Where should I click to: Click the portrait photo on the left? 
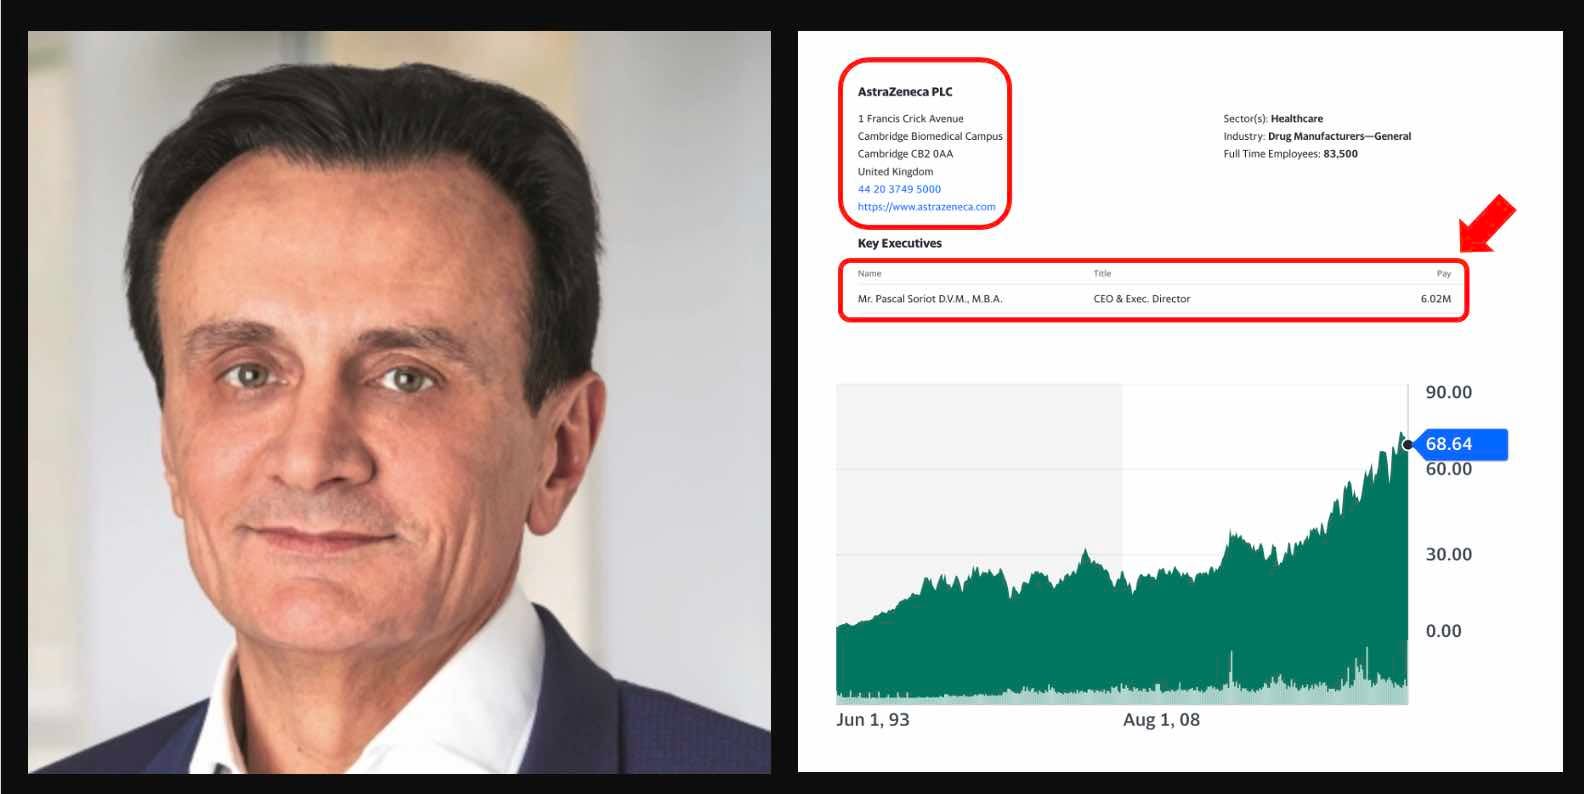(399, 402)
